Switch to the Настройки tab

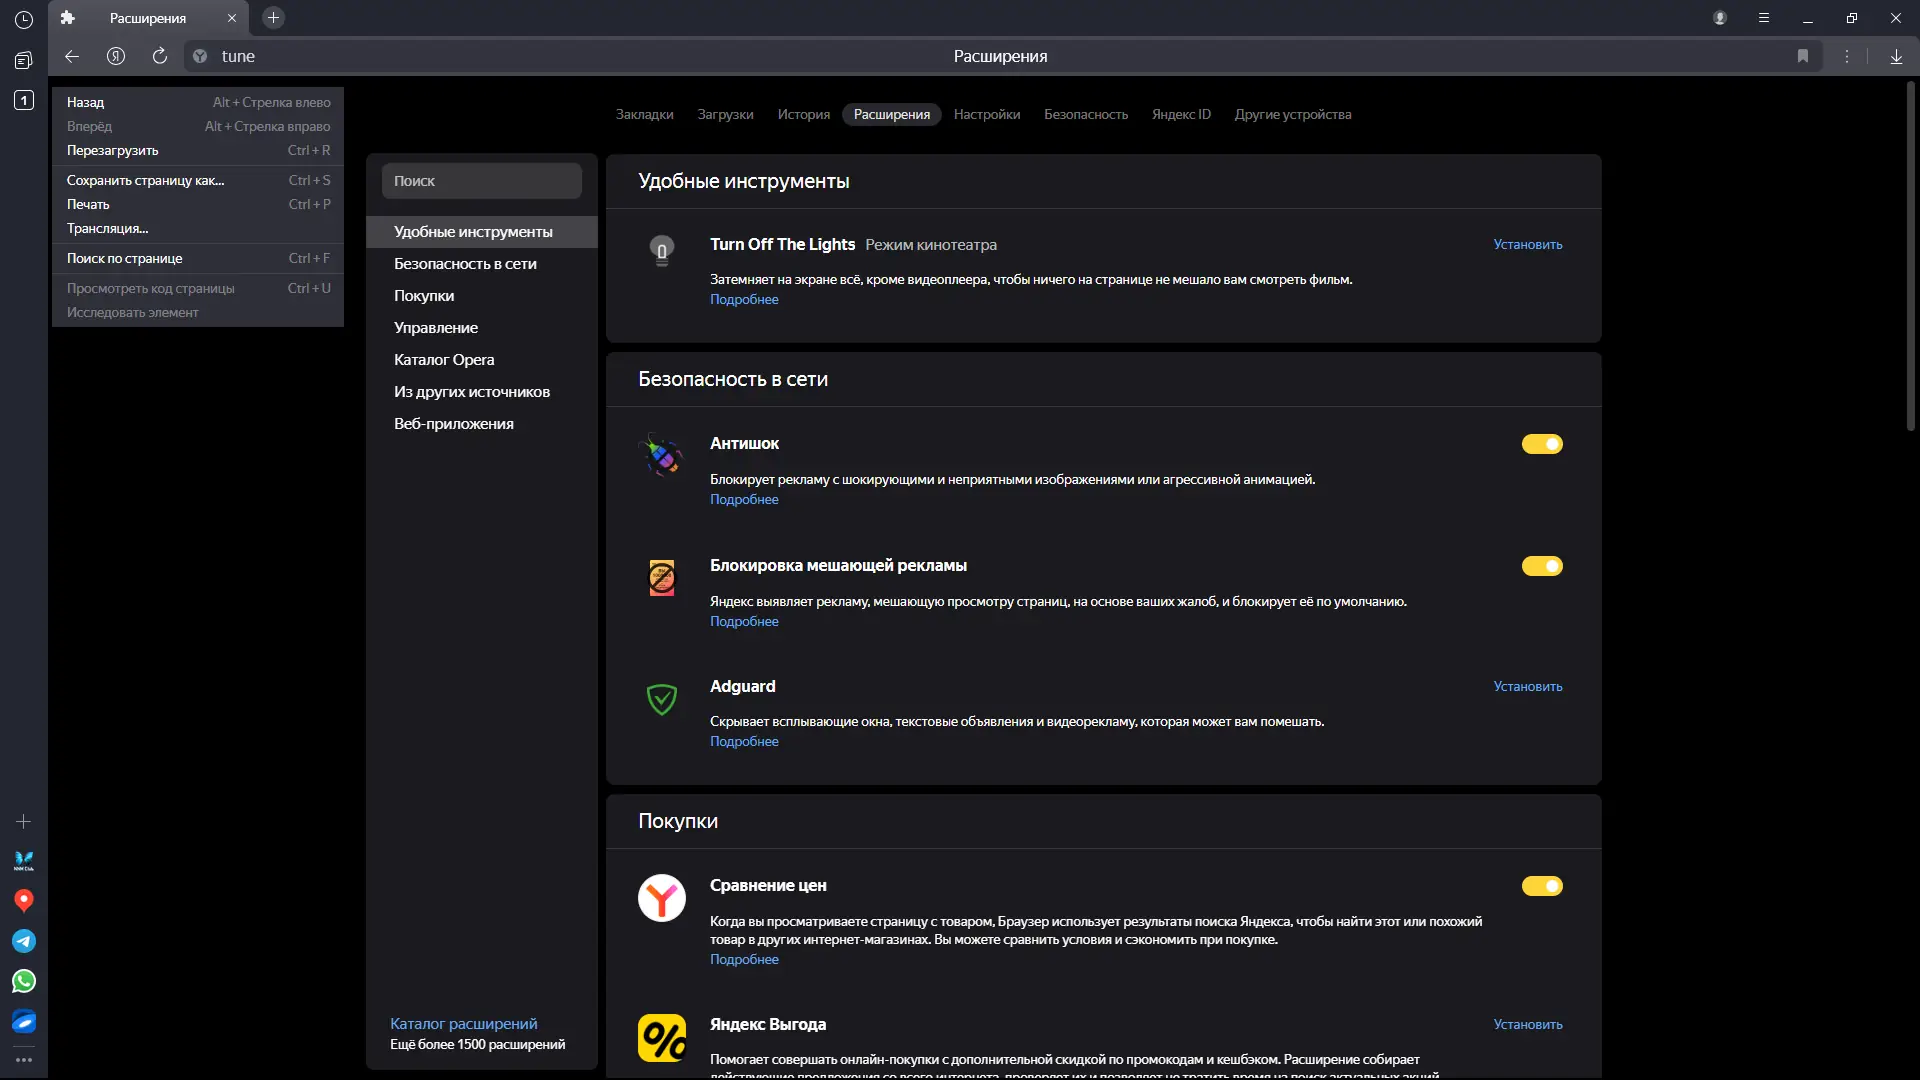pyautogui.click(x=986, y=114)
